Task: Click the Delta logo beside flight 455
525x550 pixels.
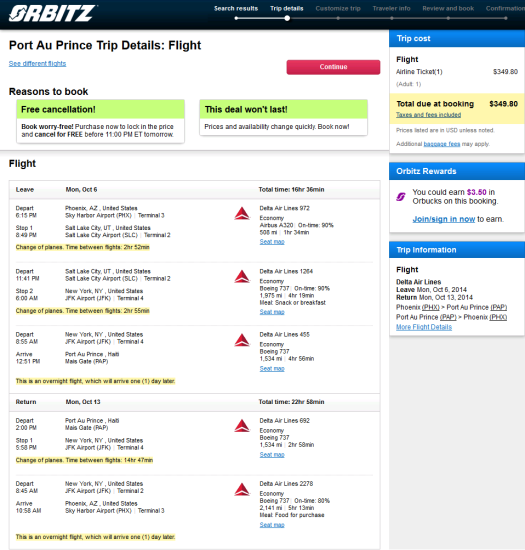Action: (242, 340)
